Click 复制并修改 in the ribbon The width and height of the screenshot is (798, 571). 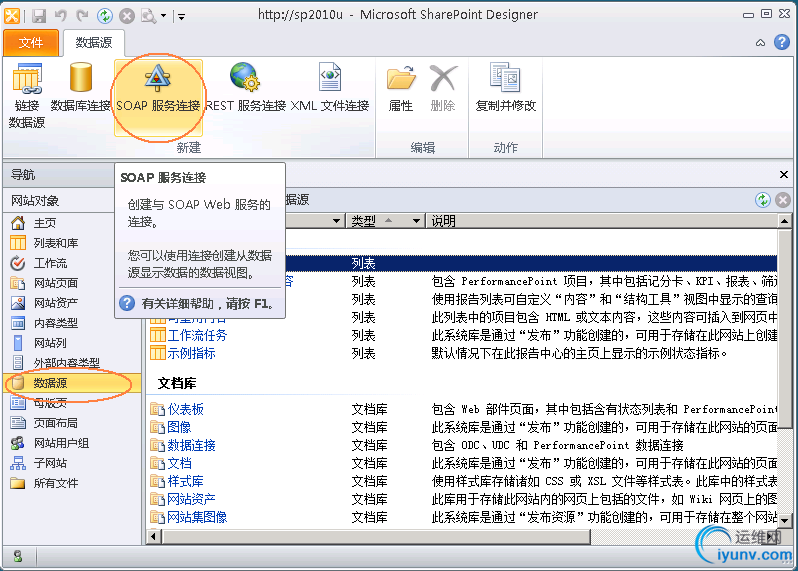505,87
